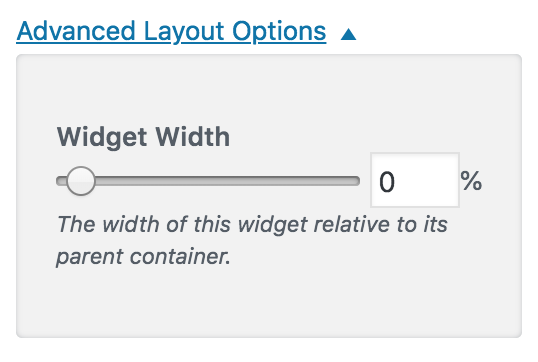The image size is (538, 362).
Task: Hide the Advanced Layout Options panel via its link
Action: [171, 32]
